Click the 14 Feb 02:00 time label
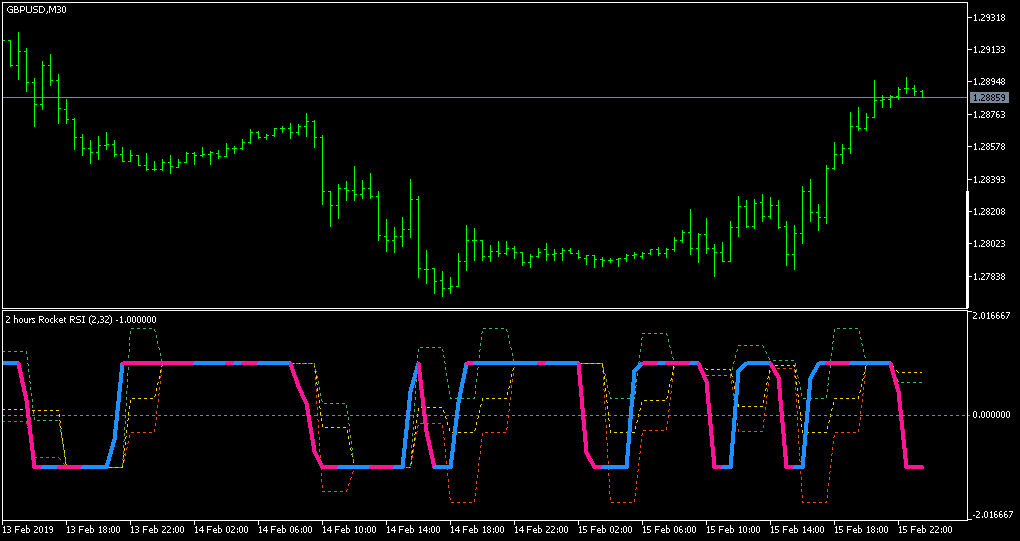Screen dimensions: 1020x541 point(222,530)
